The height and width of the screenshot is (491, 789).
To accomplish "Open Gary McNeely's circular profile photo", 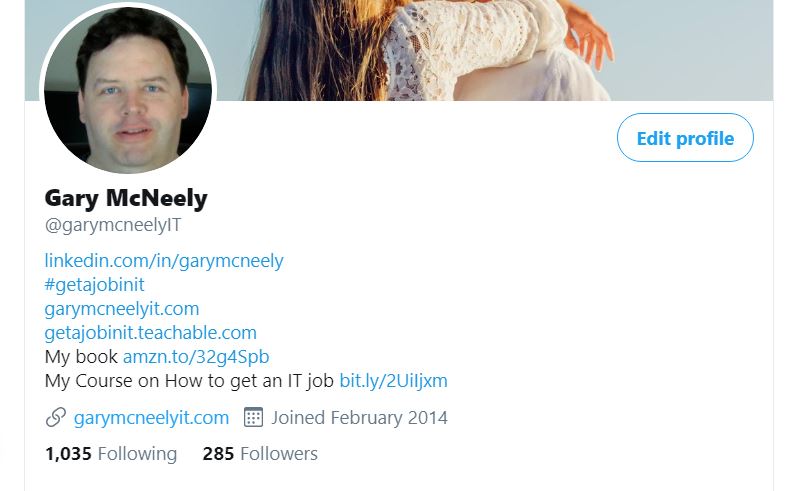I will (128, 89).
